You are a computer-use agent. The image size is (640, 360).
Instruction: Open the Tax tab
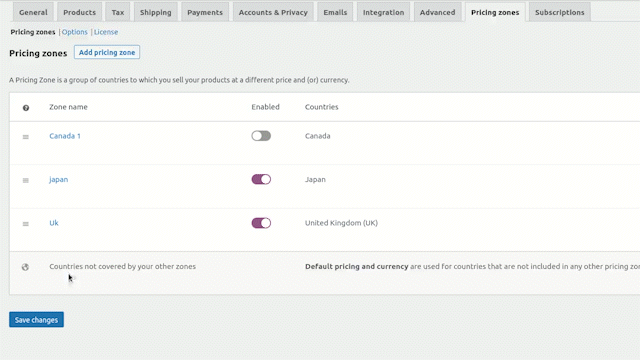[x=118, y=12]
